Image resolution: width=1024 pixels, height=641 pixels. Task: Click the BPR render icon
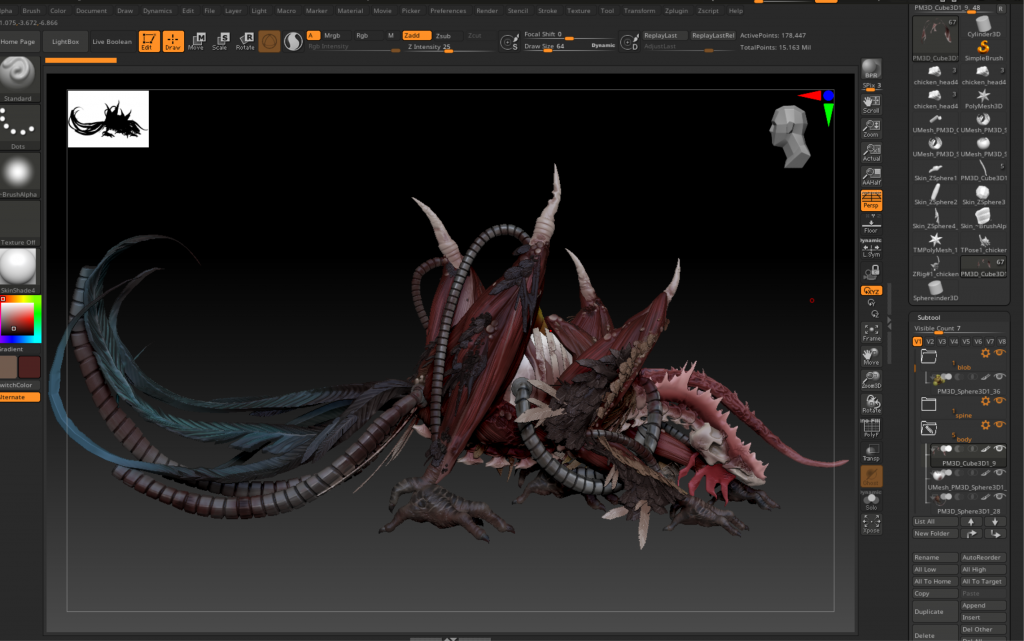coord(871,69)
